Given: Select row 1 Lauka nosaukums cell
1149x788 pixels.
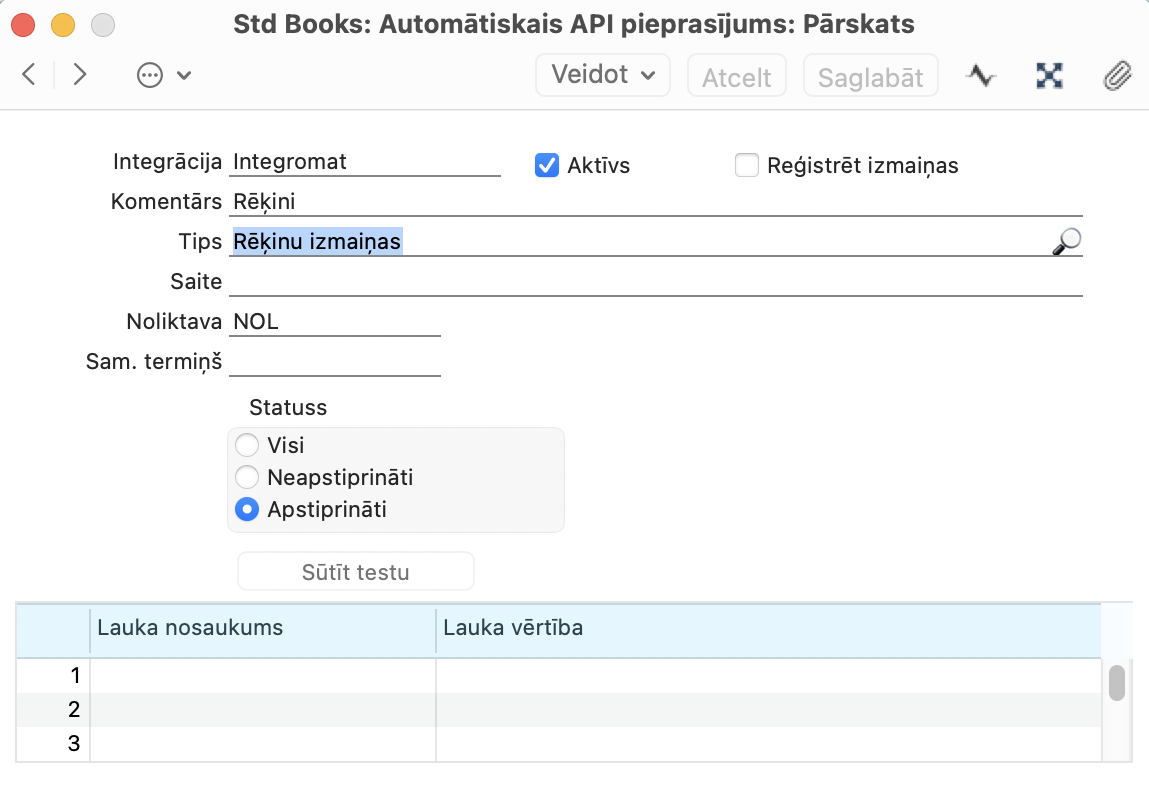Looking at the screenshot, I should [262, 676].
